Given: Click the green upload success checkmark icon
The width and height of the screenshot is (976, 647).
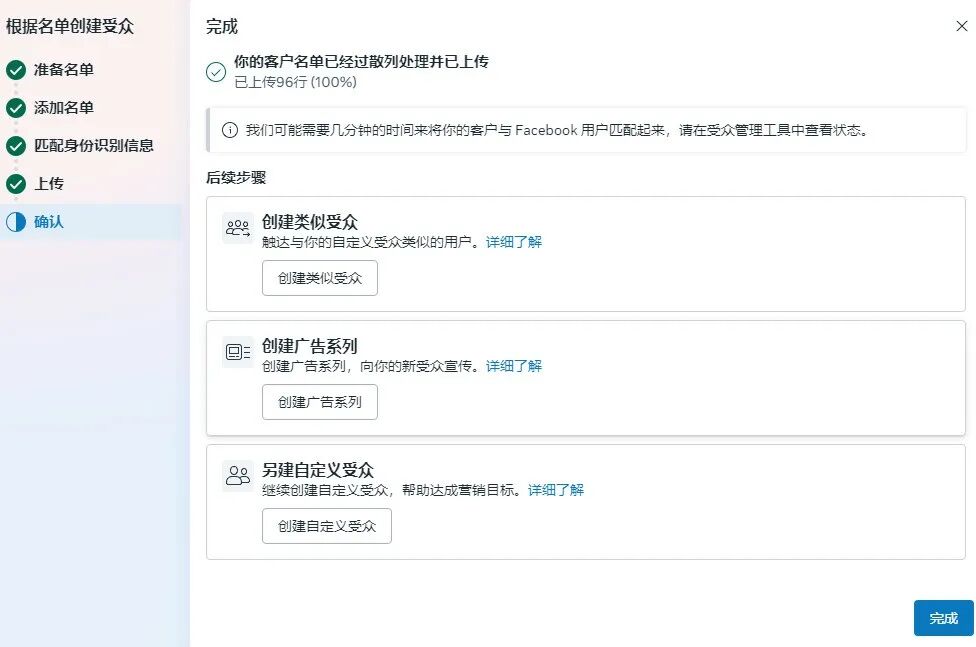Looking at the screenshot, I should pos(216,72).
